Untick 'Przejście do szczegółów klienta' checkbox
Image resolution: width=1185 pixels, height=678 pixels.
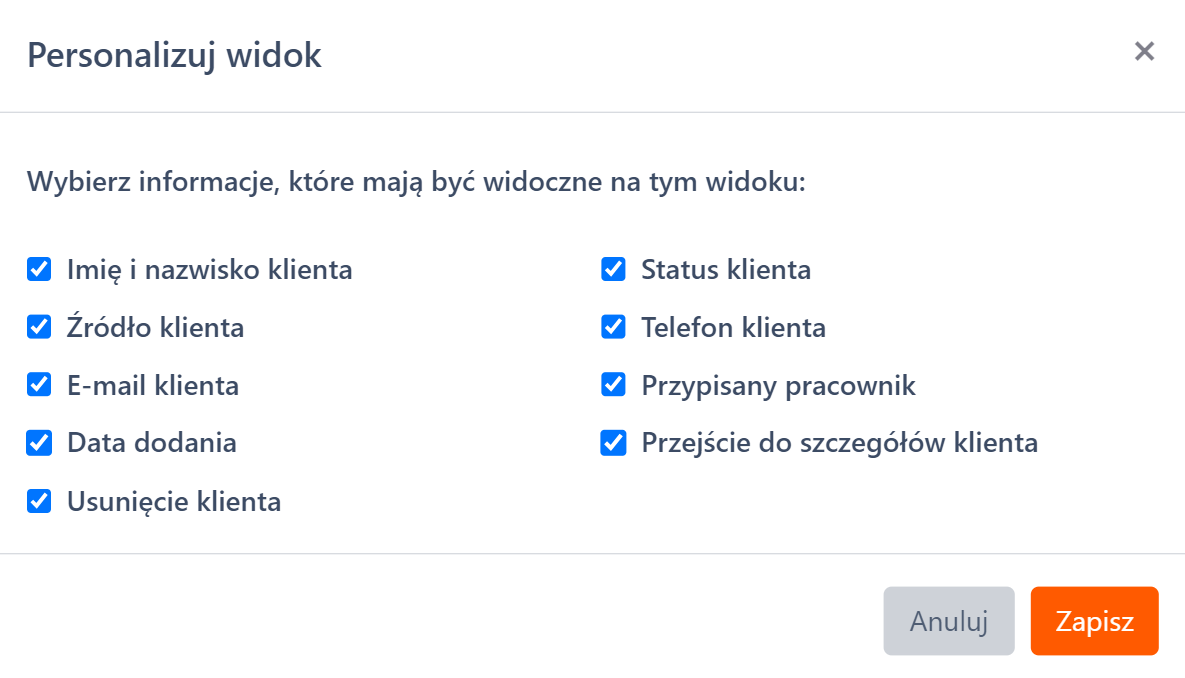(613, 443)
